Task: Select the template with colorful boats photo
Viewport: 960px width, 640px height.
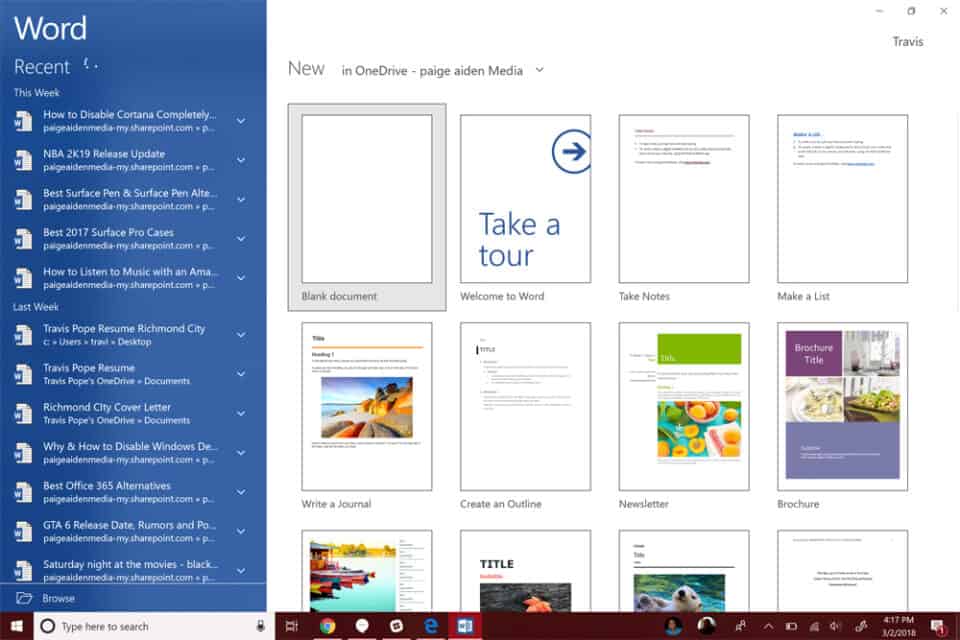Action: pos(367,571)
